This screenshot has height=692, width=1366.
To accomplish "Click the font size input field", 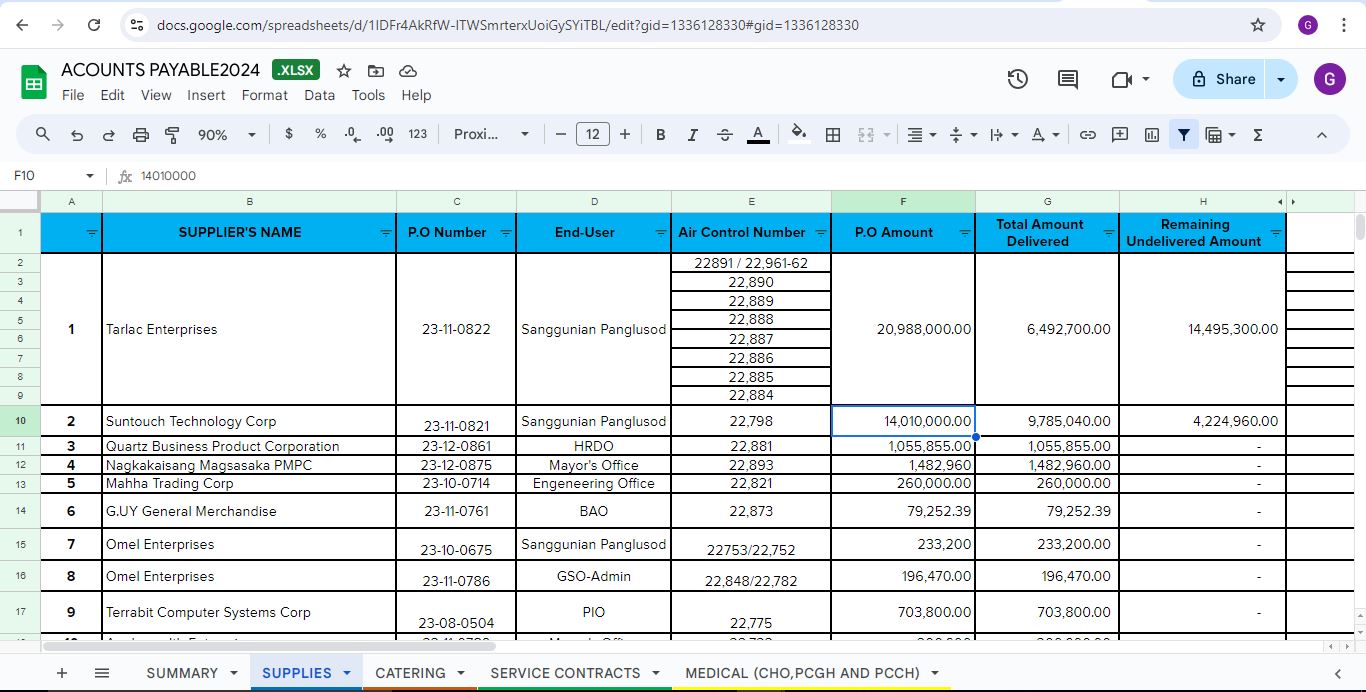I will click(593, 134).
